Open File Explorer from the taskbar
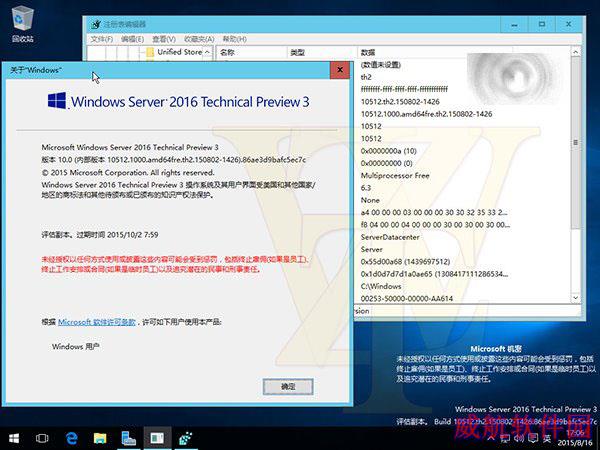 coord(100,438)
